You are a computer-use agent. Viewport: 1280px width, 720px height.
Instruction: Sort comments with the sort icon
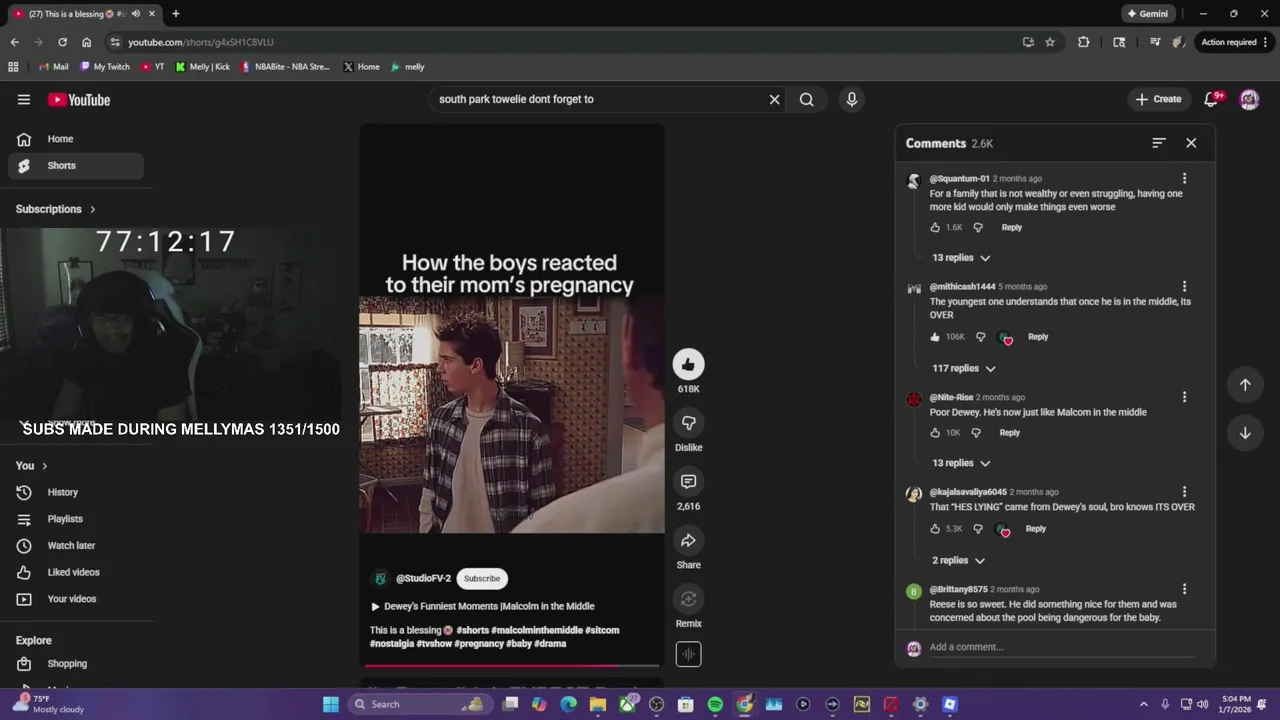[x=1158, y=143]
